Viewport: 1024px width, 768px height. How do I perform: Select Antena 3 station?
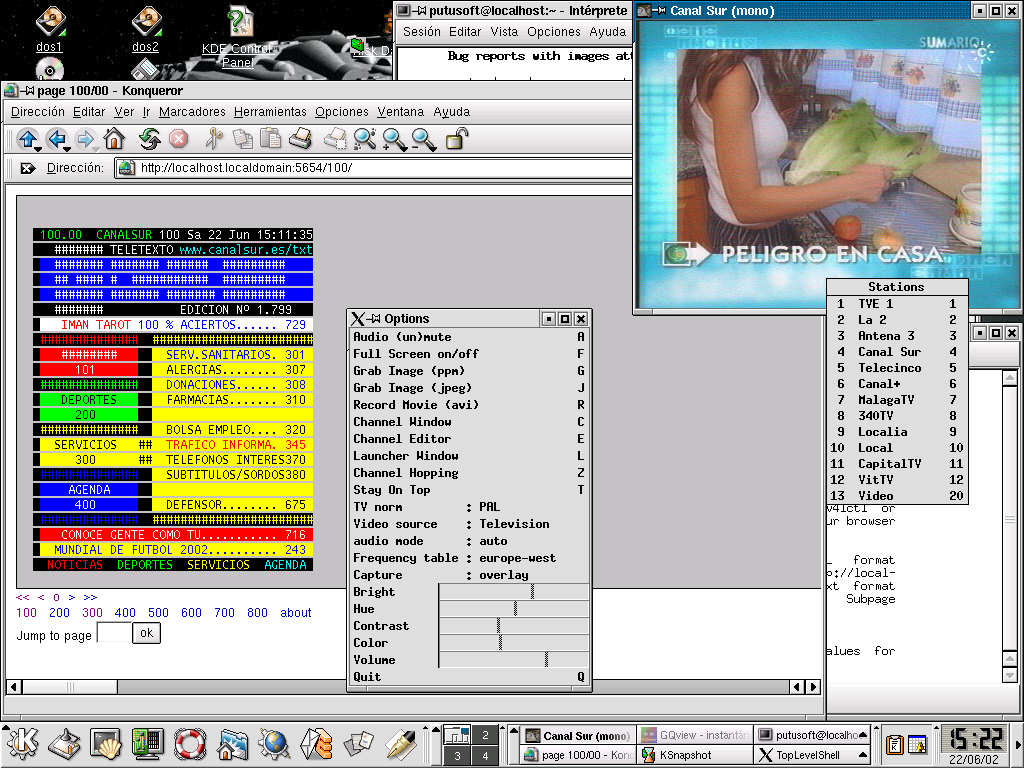click(x=896, y=336)
